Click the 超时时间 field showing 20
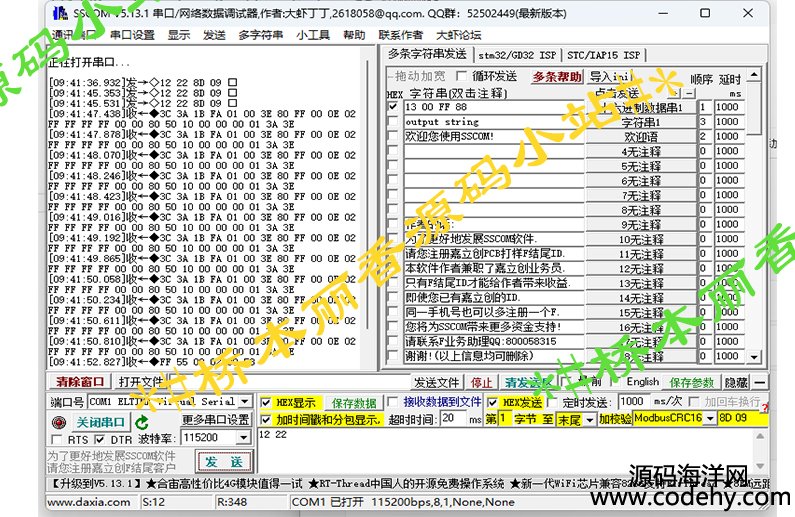The width and height of the screenshot is (795, 517). [453, 419]
